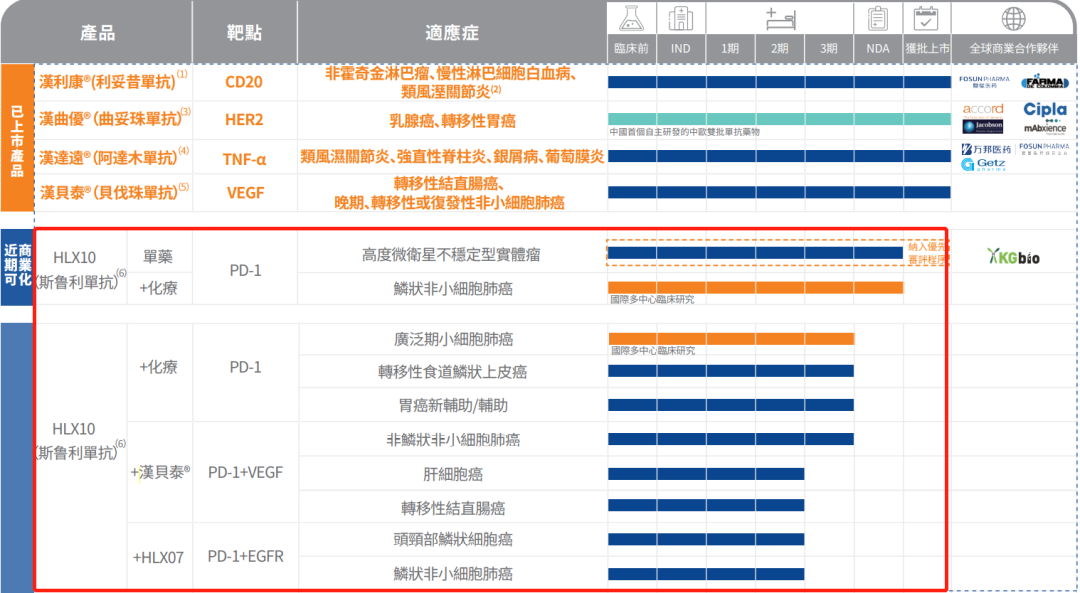The width and height of the screenshot is (1080, 593).
Task: Click the teal progress bar for 漢曲優
Action: click(779, 119)
